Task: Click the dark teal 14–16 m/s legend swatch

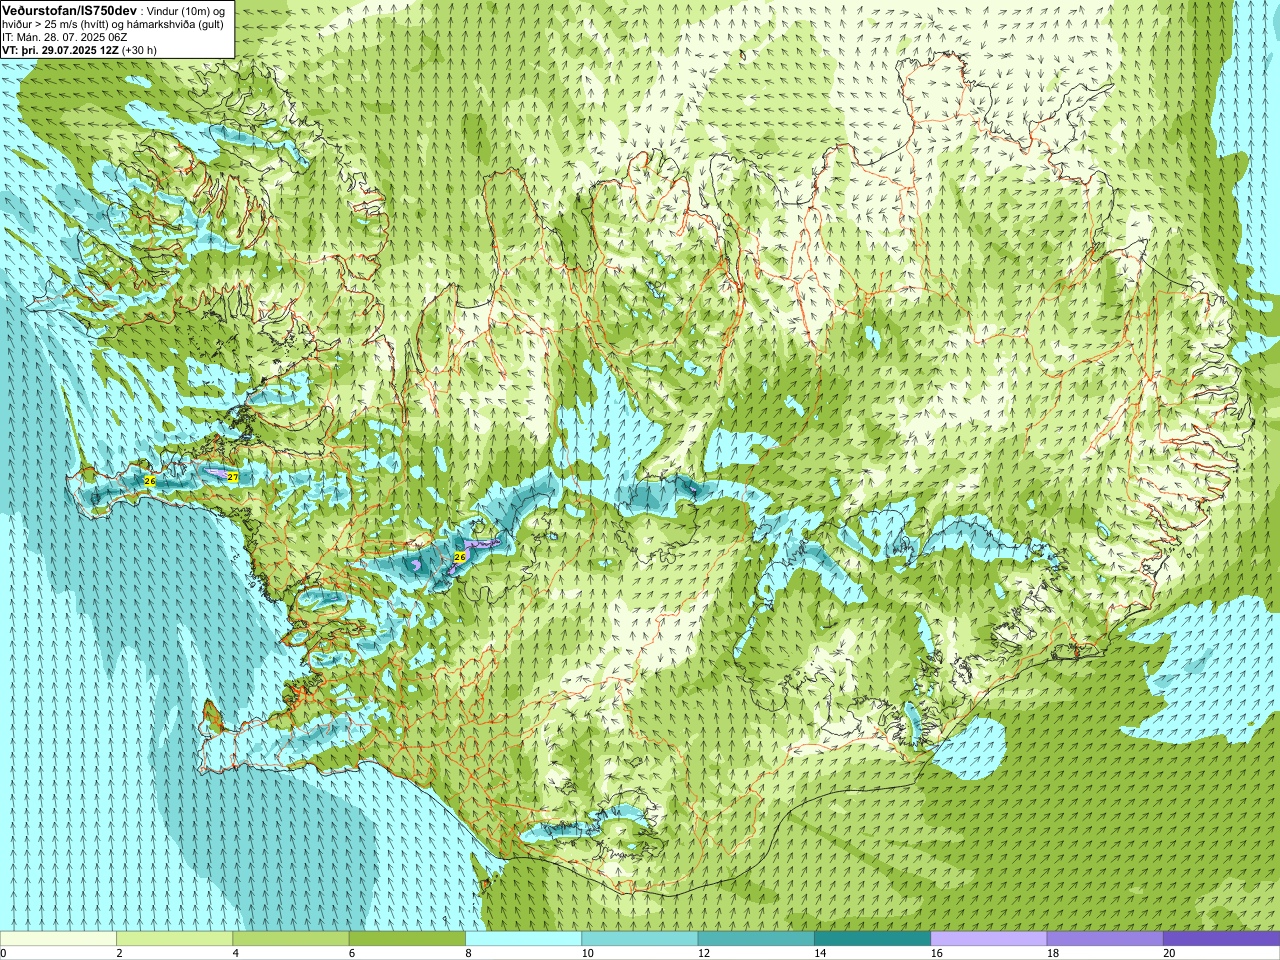Action: click(872, 939)
